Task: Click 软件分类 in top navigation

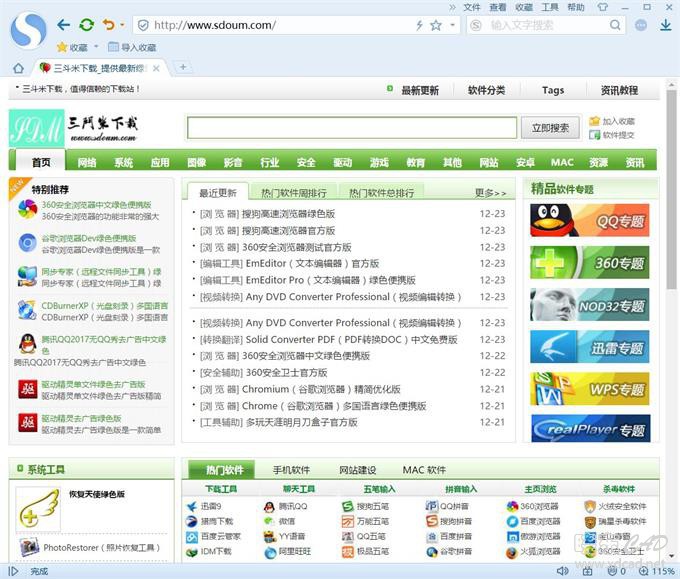Action: [x=486, y=90]
